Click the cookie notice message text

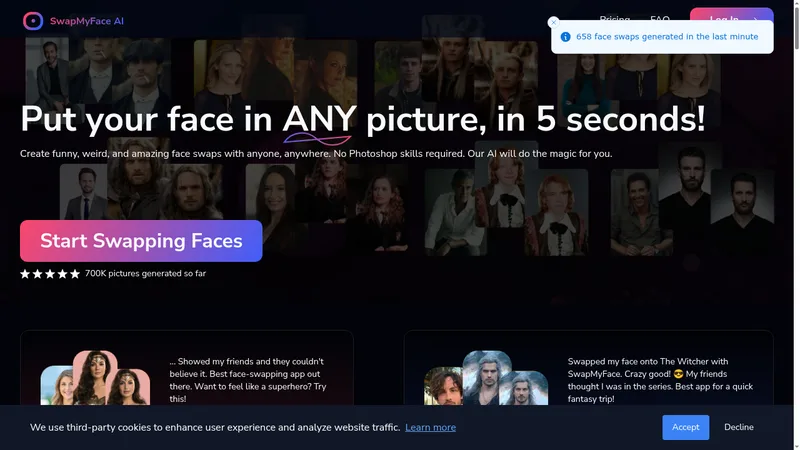pyautogui.click(x=215, y=428)
